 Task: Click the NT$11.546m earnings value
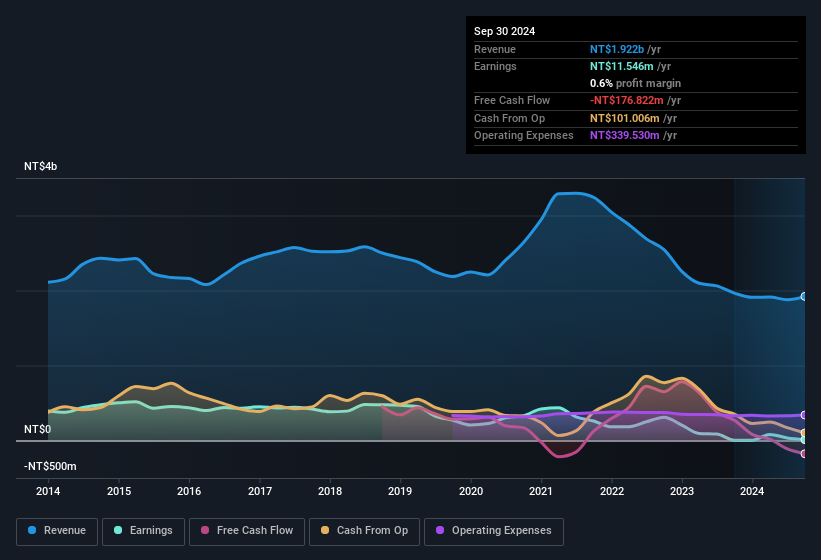622,66
